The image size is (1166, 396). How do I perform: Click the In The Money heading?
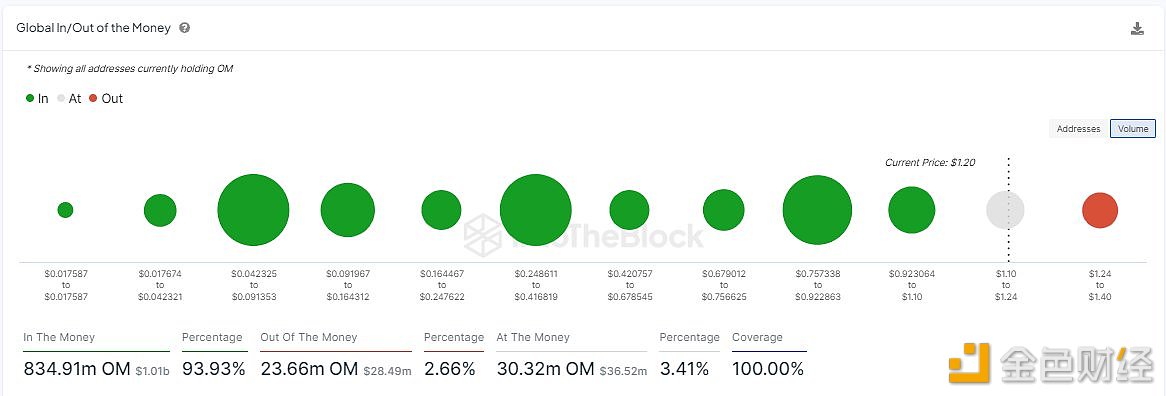point(59,337)
